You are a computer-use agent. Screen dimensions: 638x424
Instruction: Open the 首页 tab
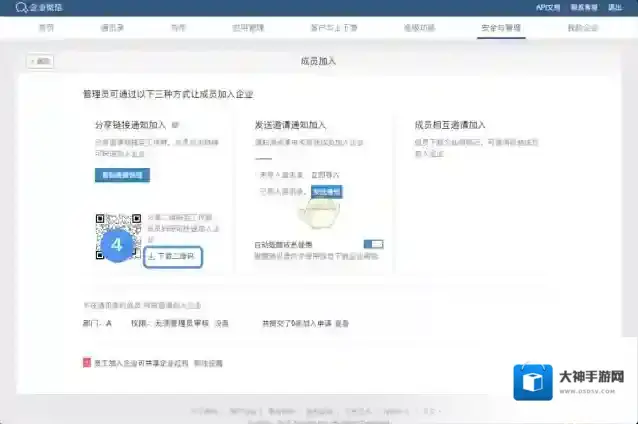(x=47, y=29)
